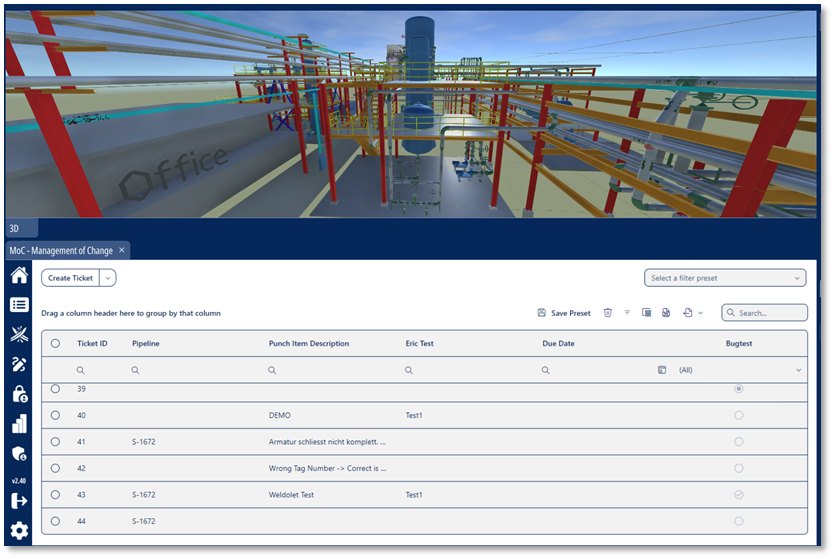Open the column chooser icon
Viewport: 834px width, 559px height.
(x=646, y=312)
